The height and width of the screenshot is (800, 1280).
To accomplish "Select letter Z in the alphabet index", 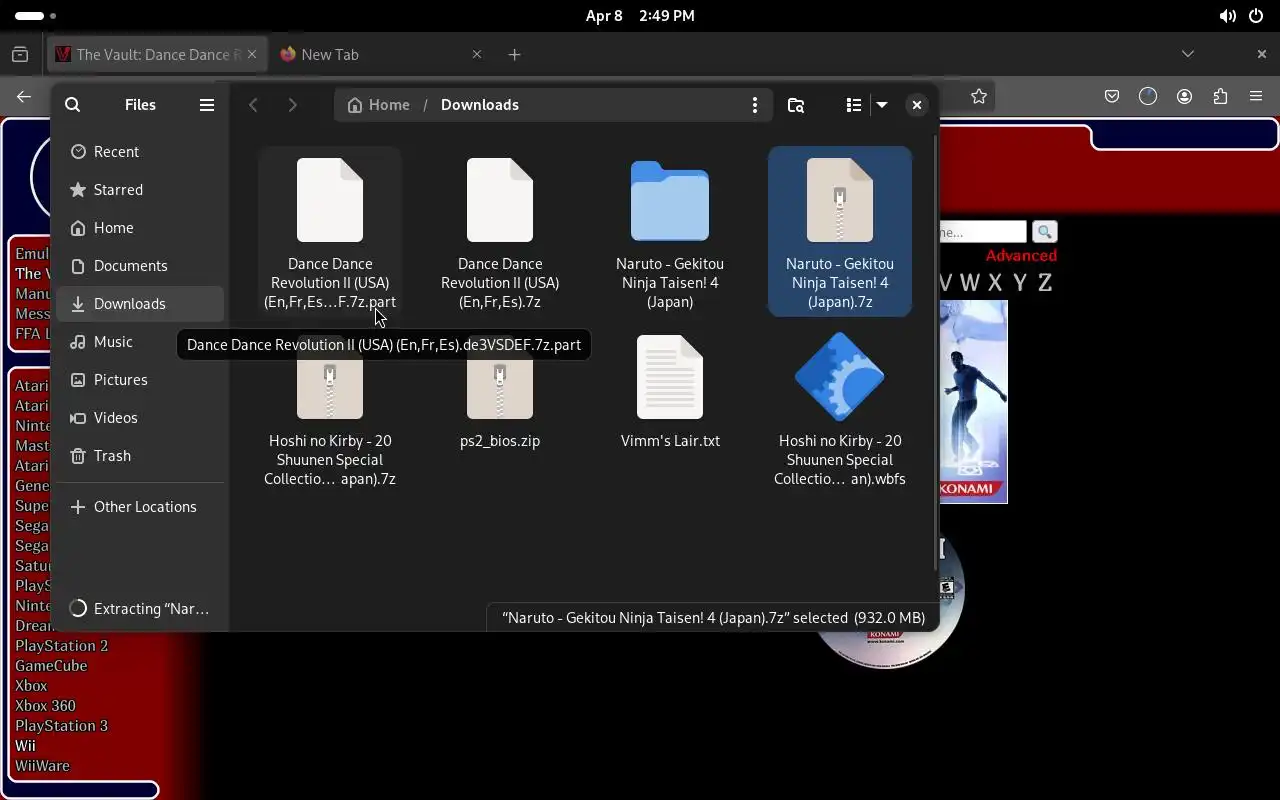I will pos(1045,283).
